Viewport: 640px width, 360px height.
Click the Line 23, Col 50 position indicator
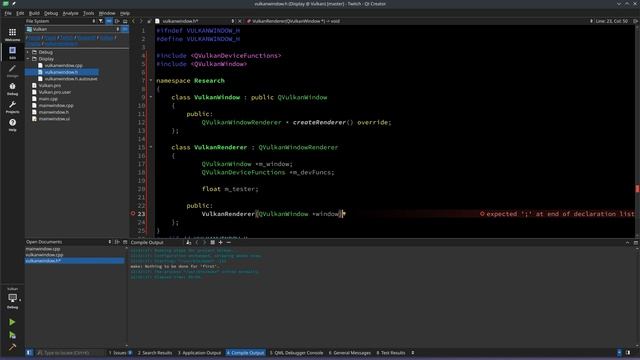(x=611, y=21)
